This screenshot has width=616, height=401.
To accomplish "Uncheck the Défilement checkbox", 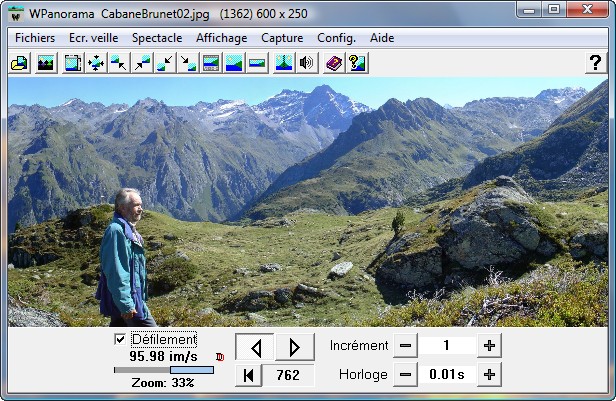I will pos(120,339).
